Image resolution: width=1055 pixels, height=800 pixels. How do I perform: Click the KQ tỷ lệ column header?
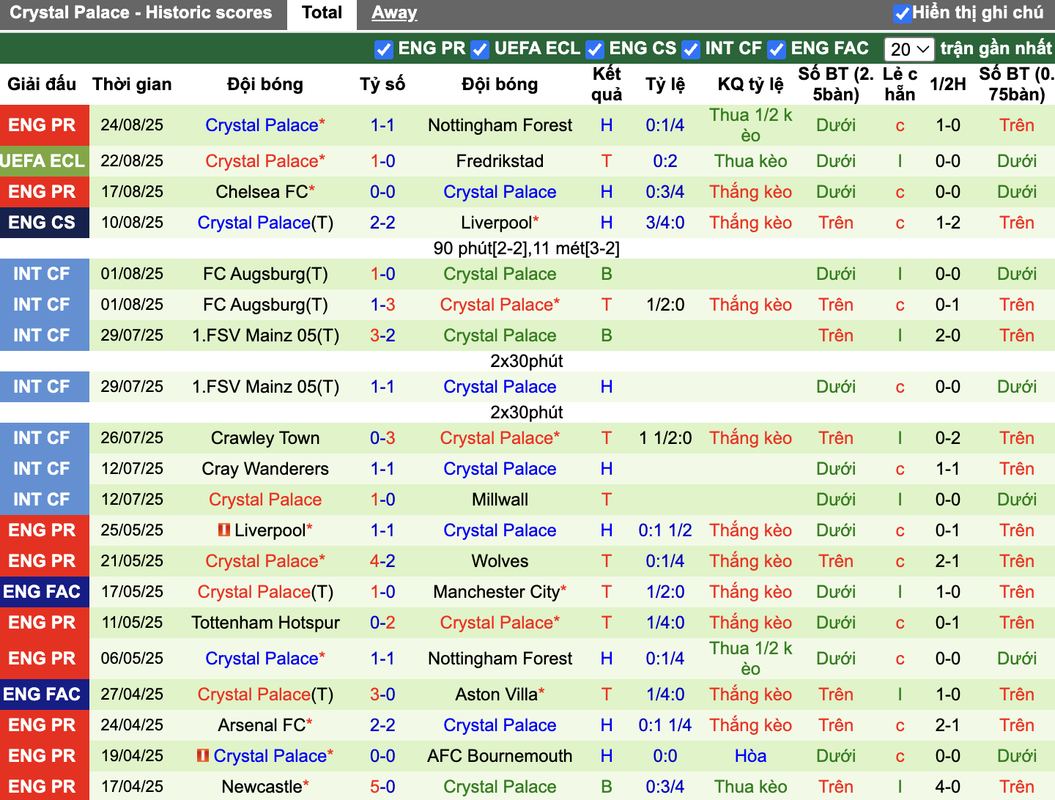tap(750, 84)
